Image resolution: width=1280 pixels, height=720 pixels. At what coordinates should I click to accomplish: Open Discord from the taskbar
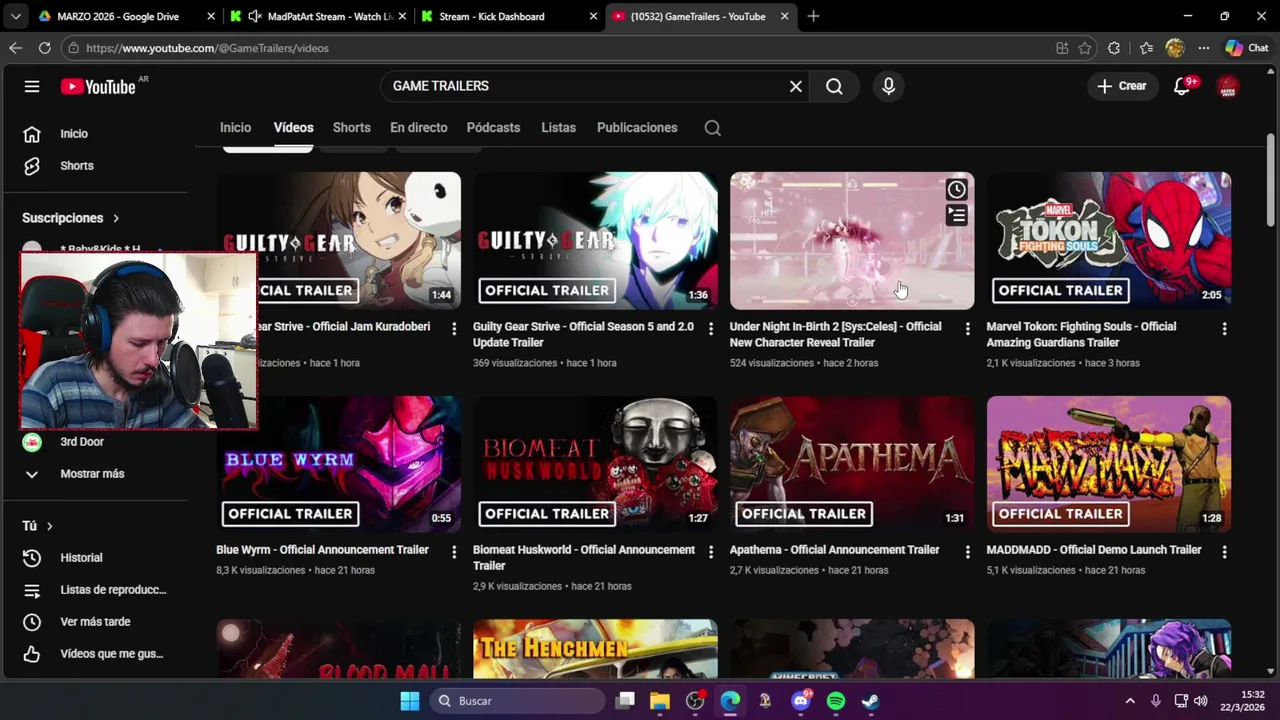(800, 701)
